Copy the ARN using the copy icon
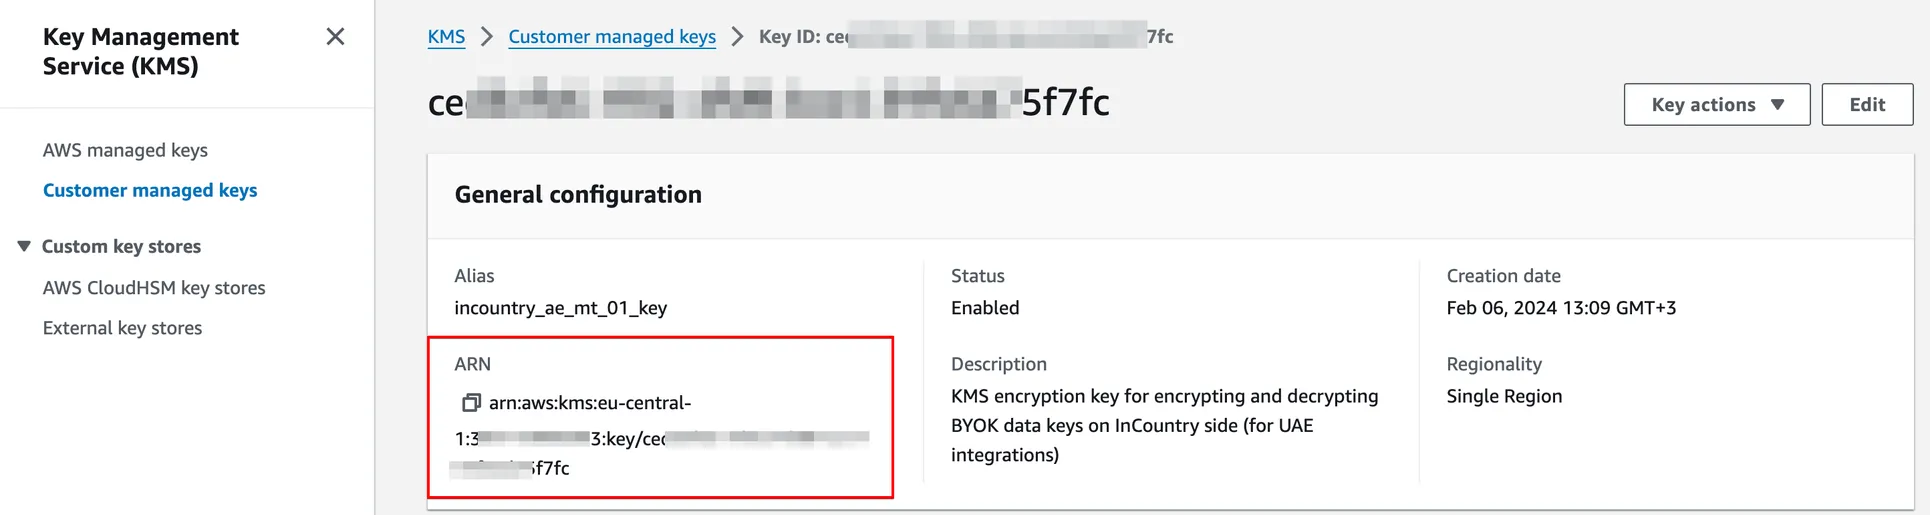The image size is (1930, 515). click(x=470, y=403)
